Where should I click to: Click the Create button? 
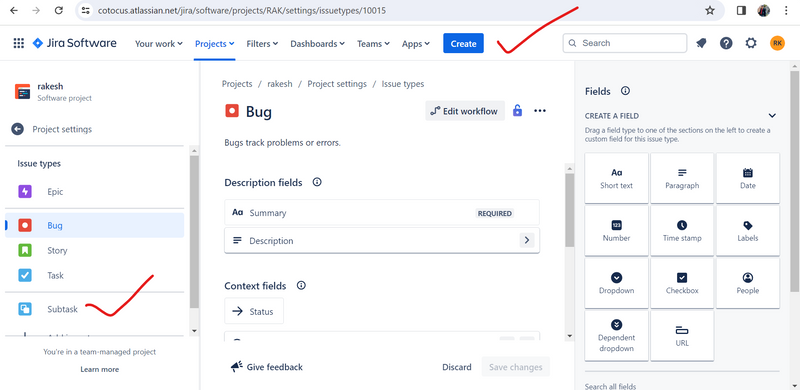click(x=463, y=43)
